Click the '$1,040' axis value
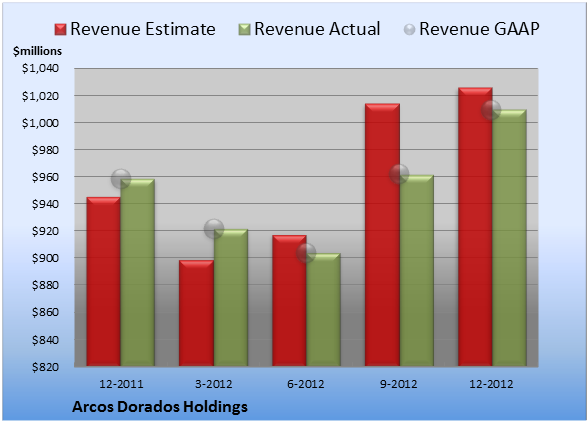 [40, 68]
